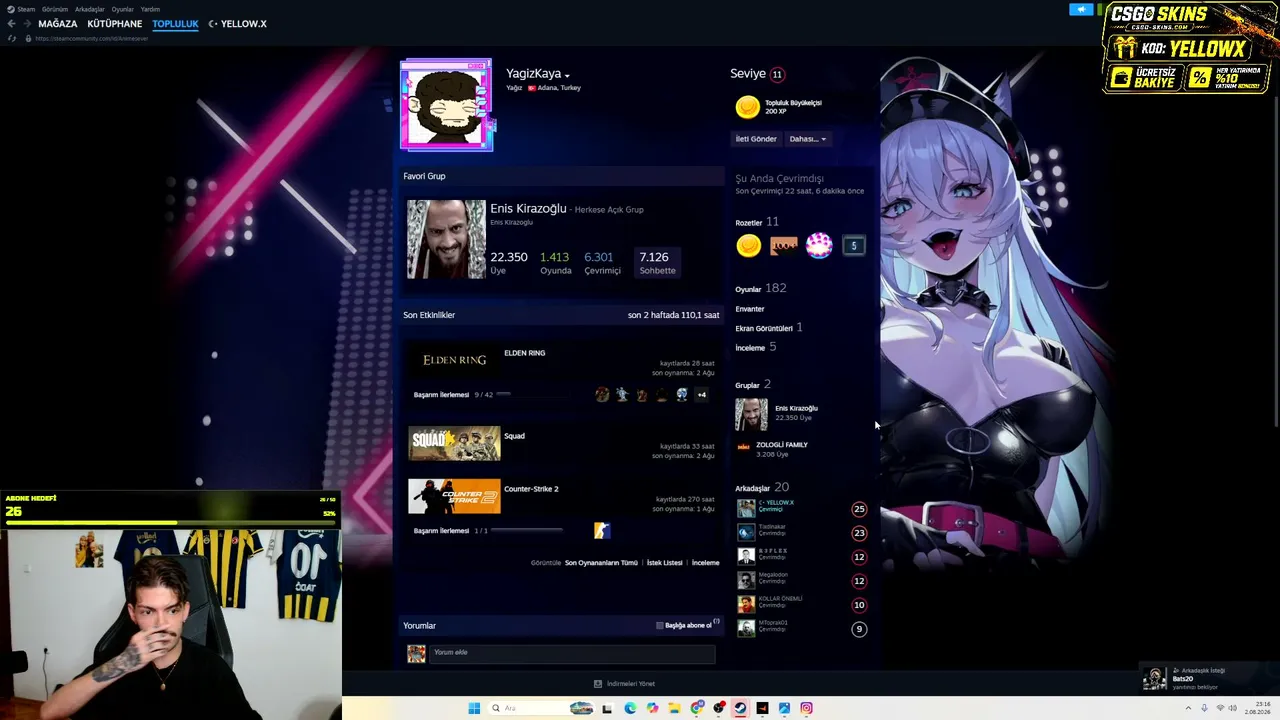Open the İndirmeleri Yönet downloads icon
The image size is (1280, 720).
click(598, 684)
